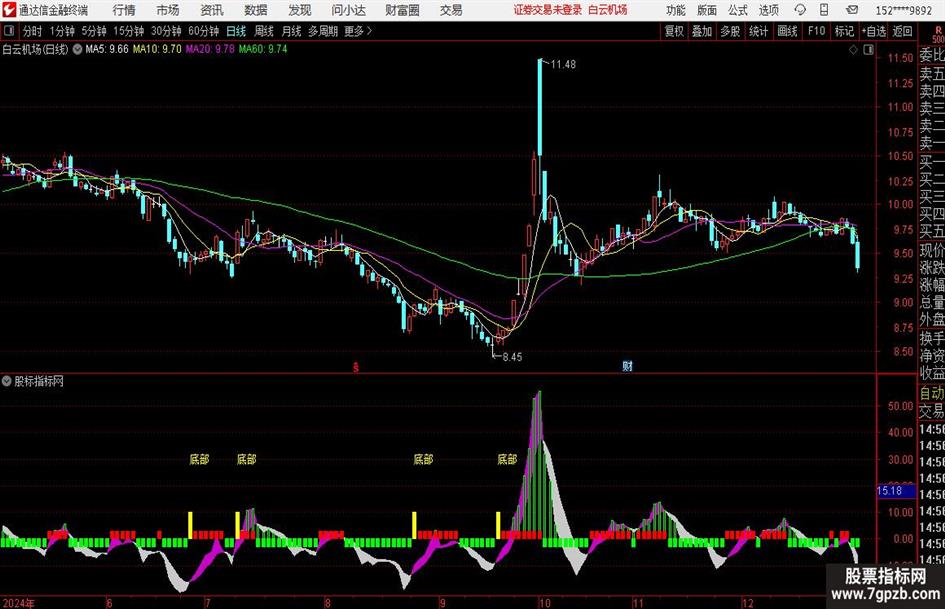Click the 证券交易未登录 login link
Viewport: 945px width, 609px height.
pyautogui.click(x=545, y=10)
